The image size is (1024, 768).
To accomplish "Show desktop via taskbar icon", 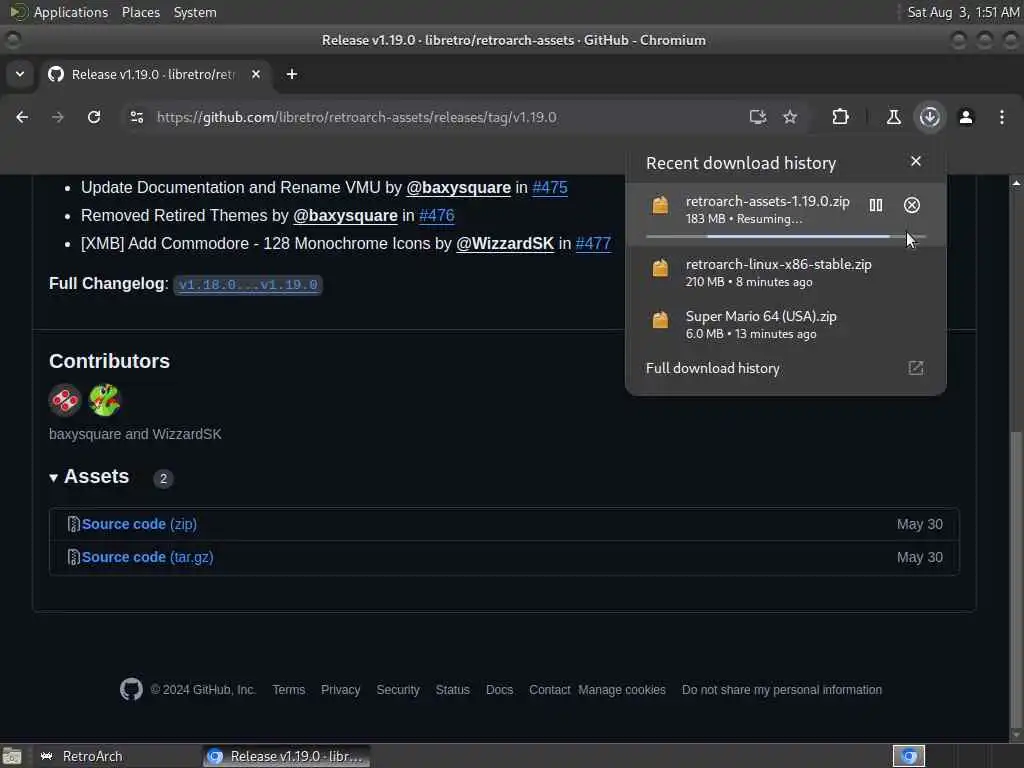I will tap(12, 756).
